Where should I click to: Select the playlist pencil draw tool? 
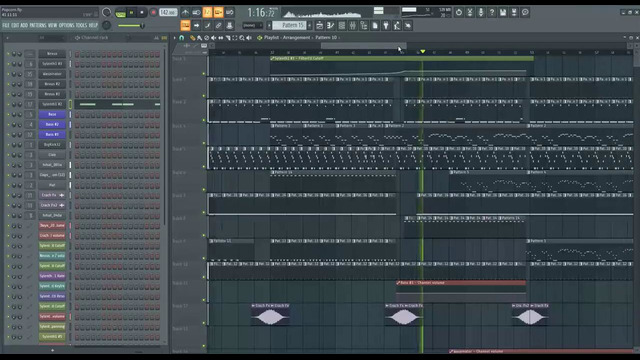click(x=192, y=38)
